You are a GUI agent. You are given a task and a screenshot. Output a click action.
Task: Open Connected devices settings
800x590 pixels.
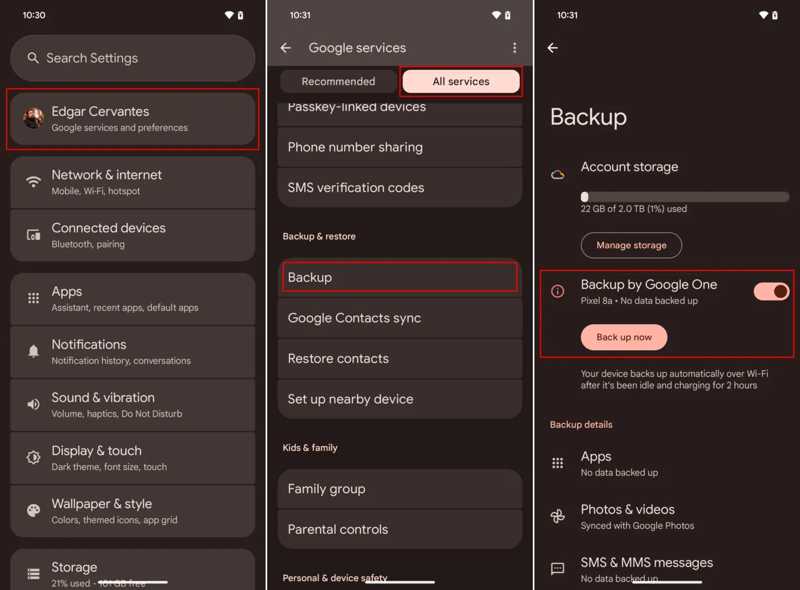point(133,235)
